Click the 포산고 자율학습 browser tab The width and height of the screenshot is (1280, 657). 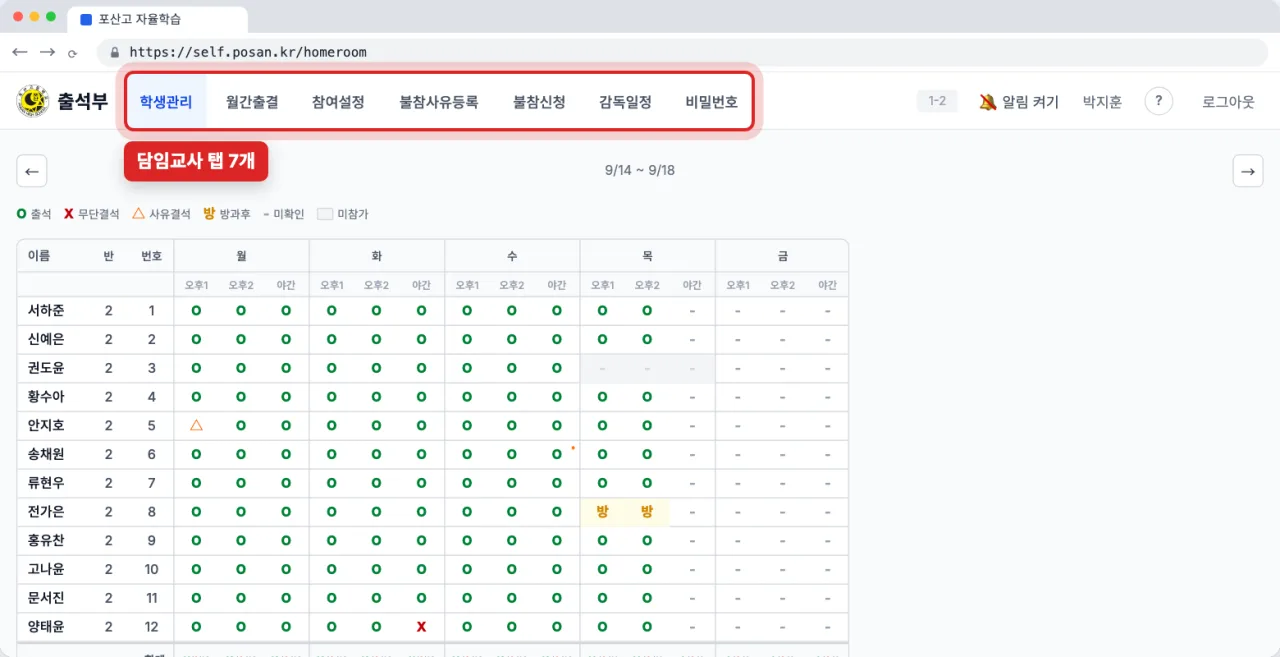[x=158, y=19]
